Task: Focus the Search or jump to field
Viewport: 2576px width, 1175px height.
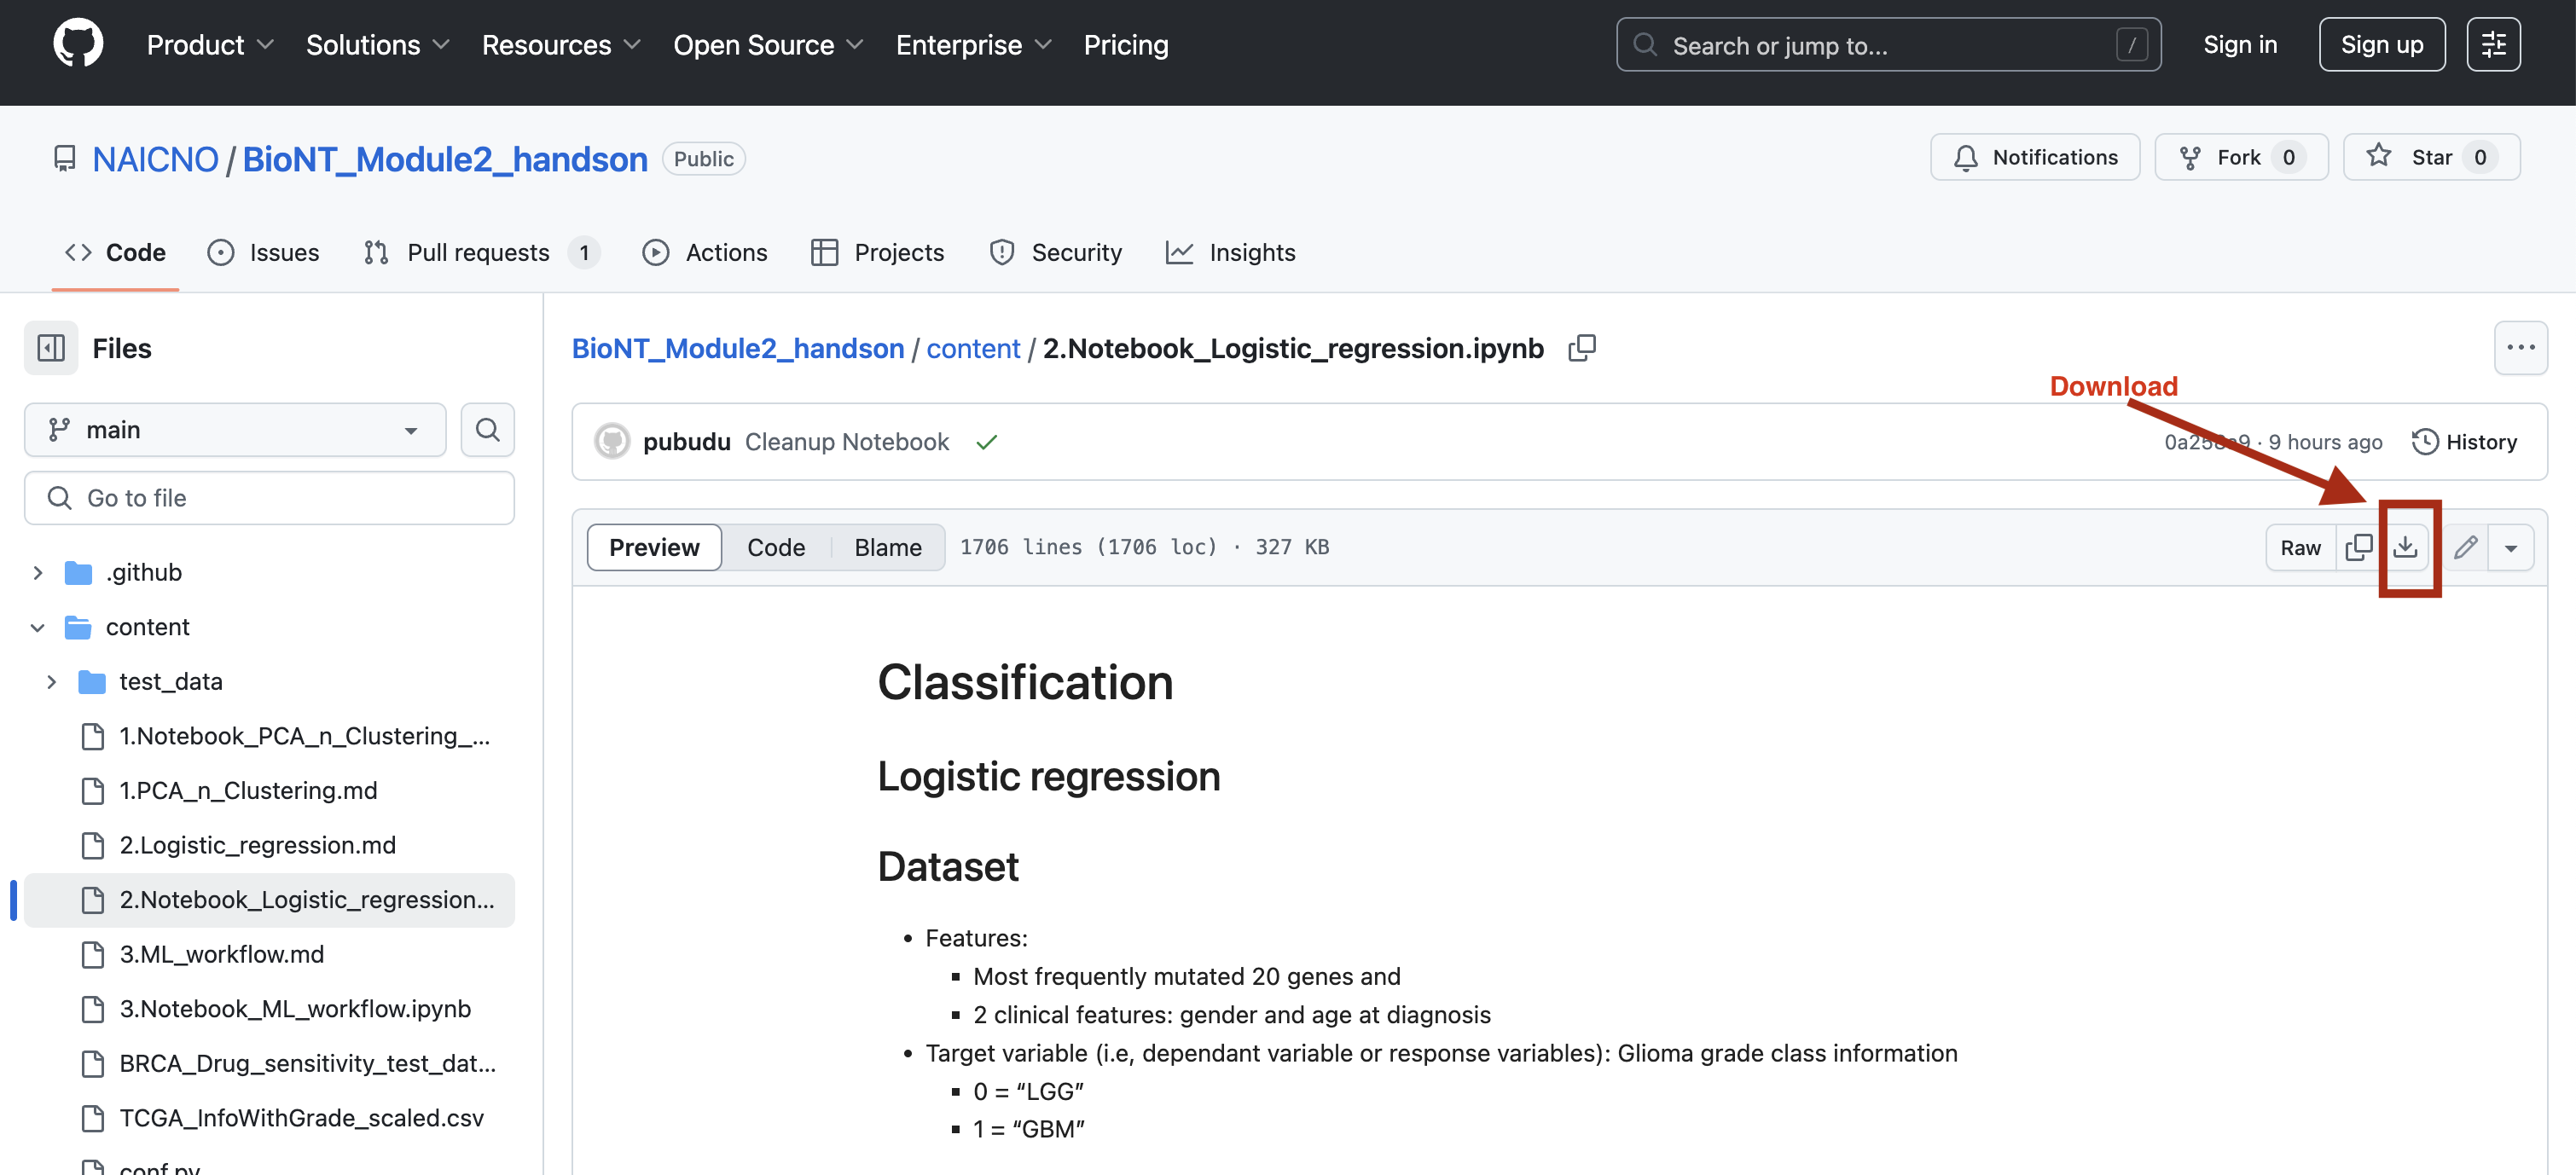Action: [1888, 45]
